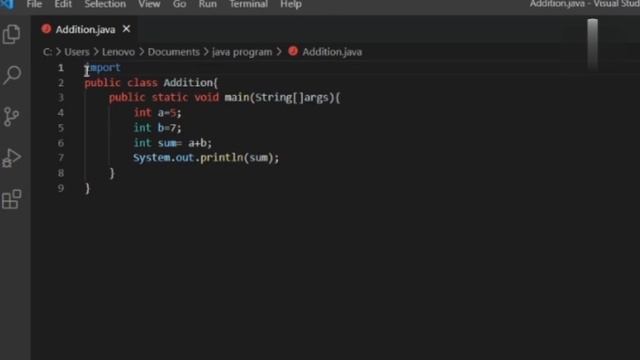
Task: Open the Help menu
Action: point(291,4)
